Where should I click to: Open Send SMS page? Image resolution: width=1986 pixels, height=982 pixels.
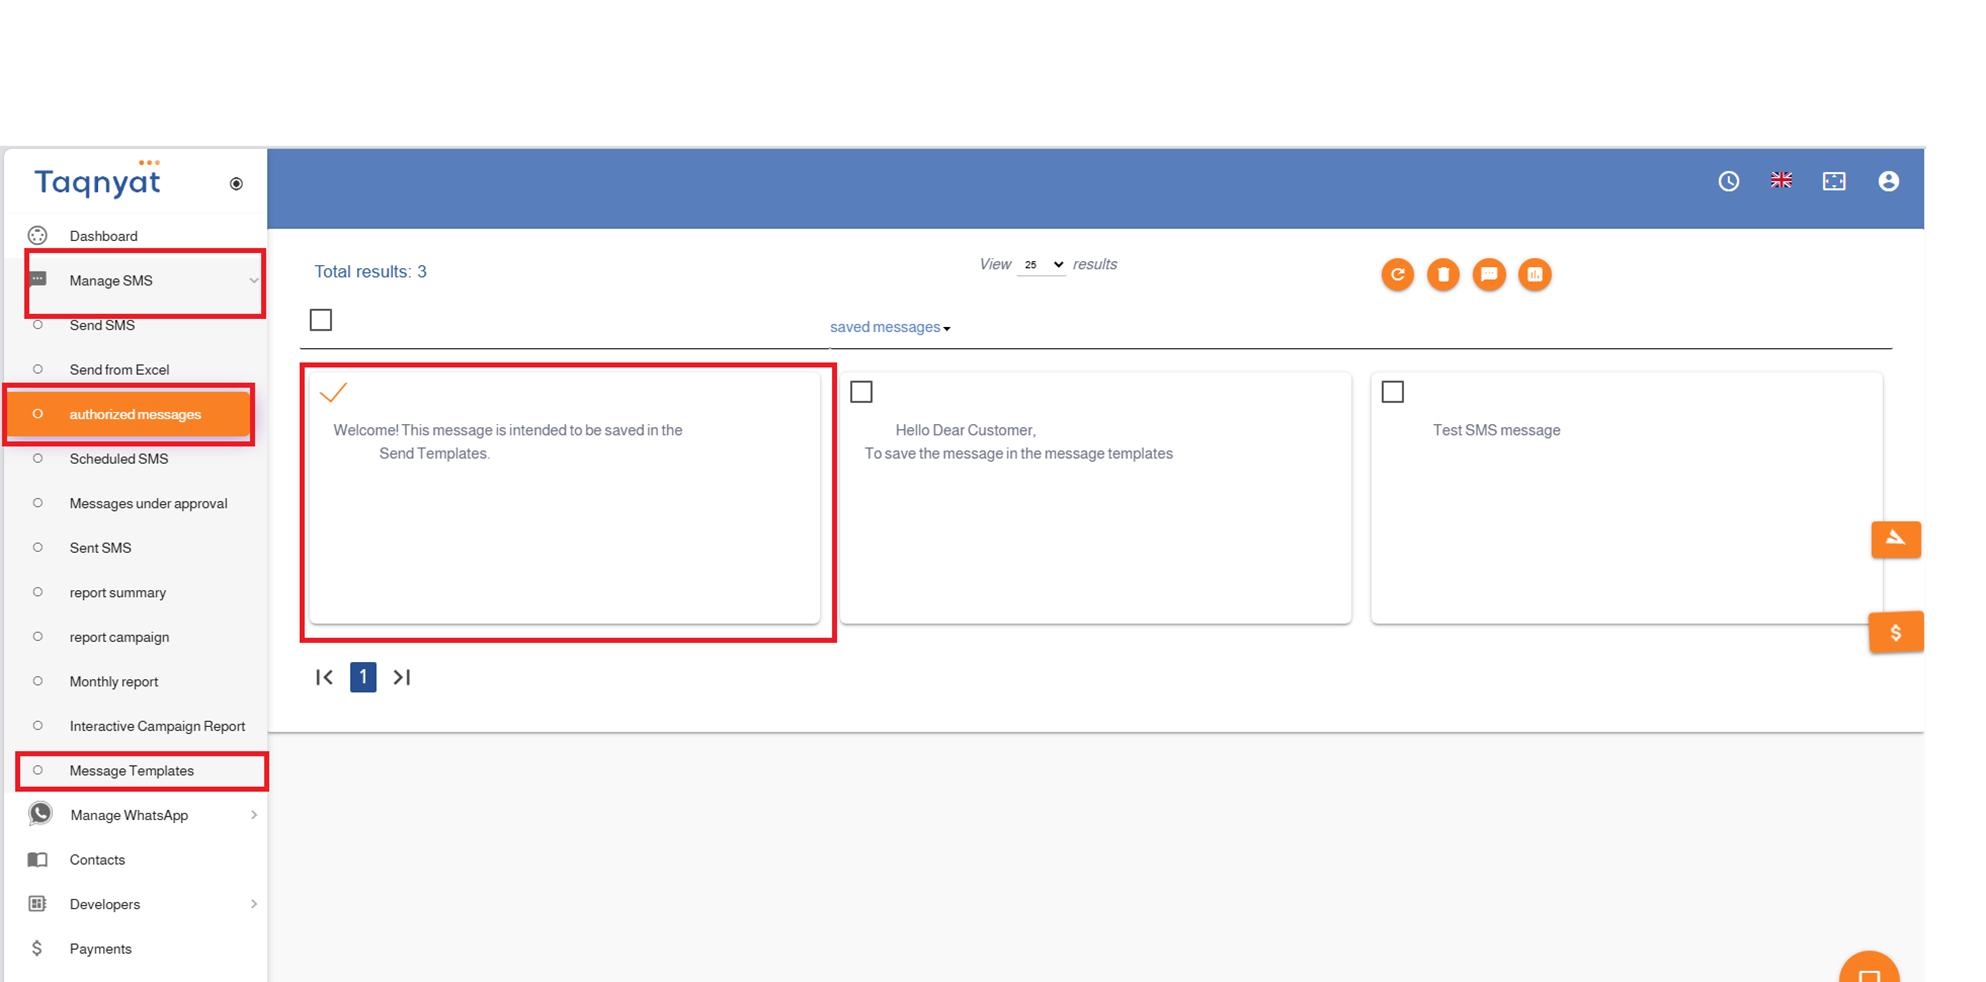102,325
